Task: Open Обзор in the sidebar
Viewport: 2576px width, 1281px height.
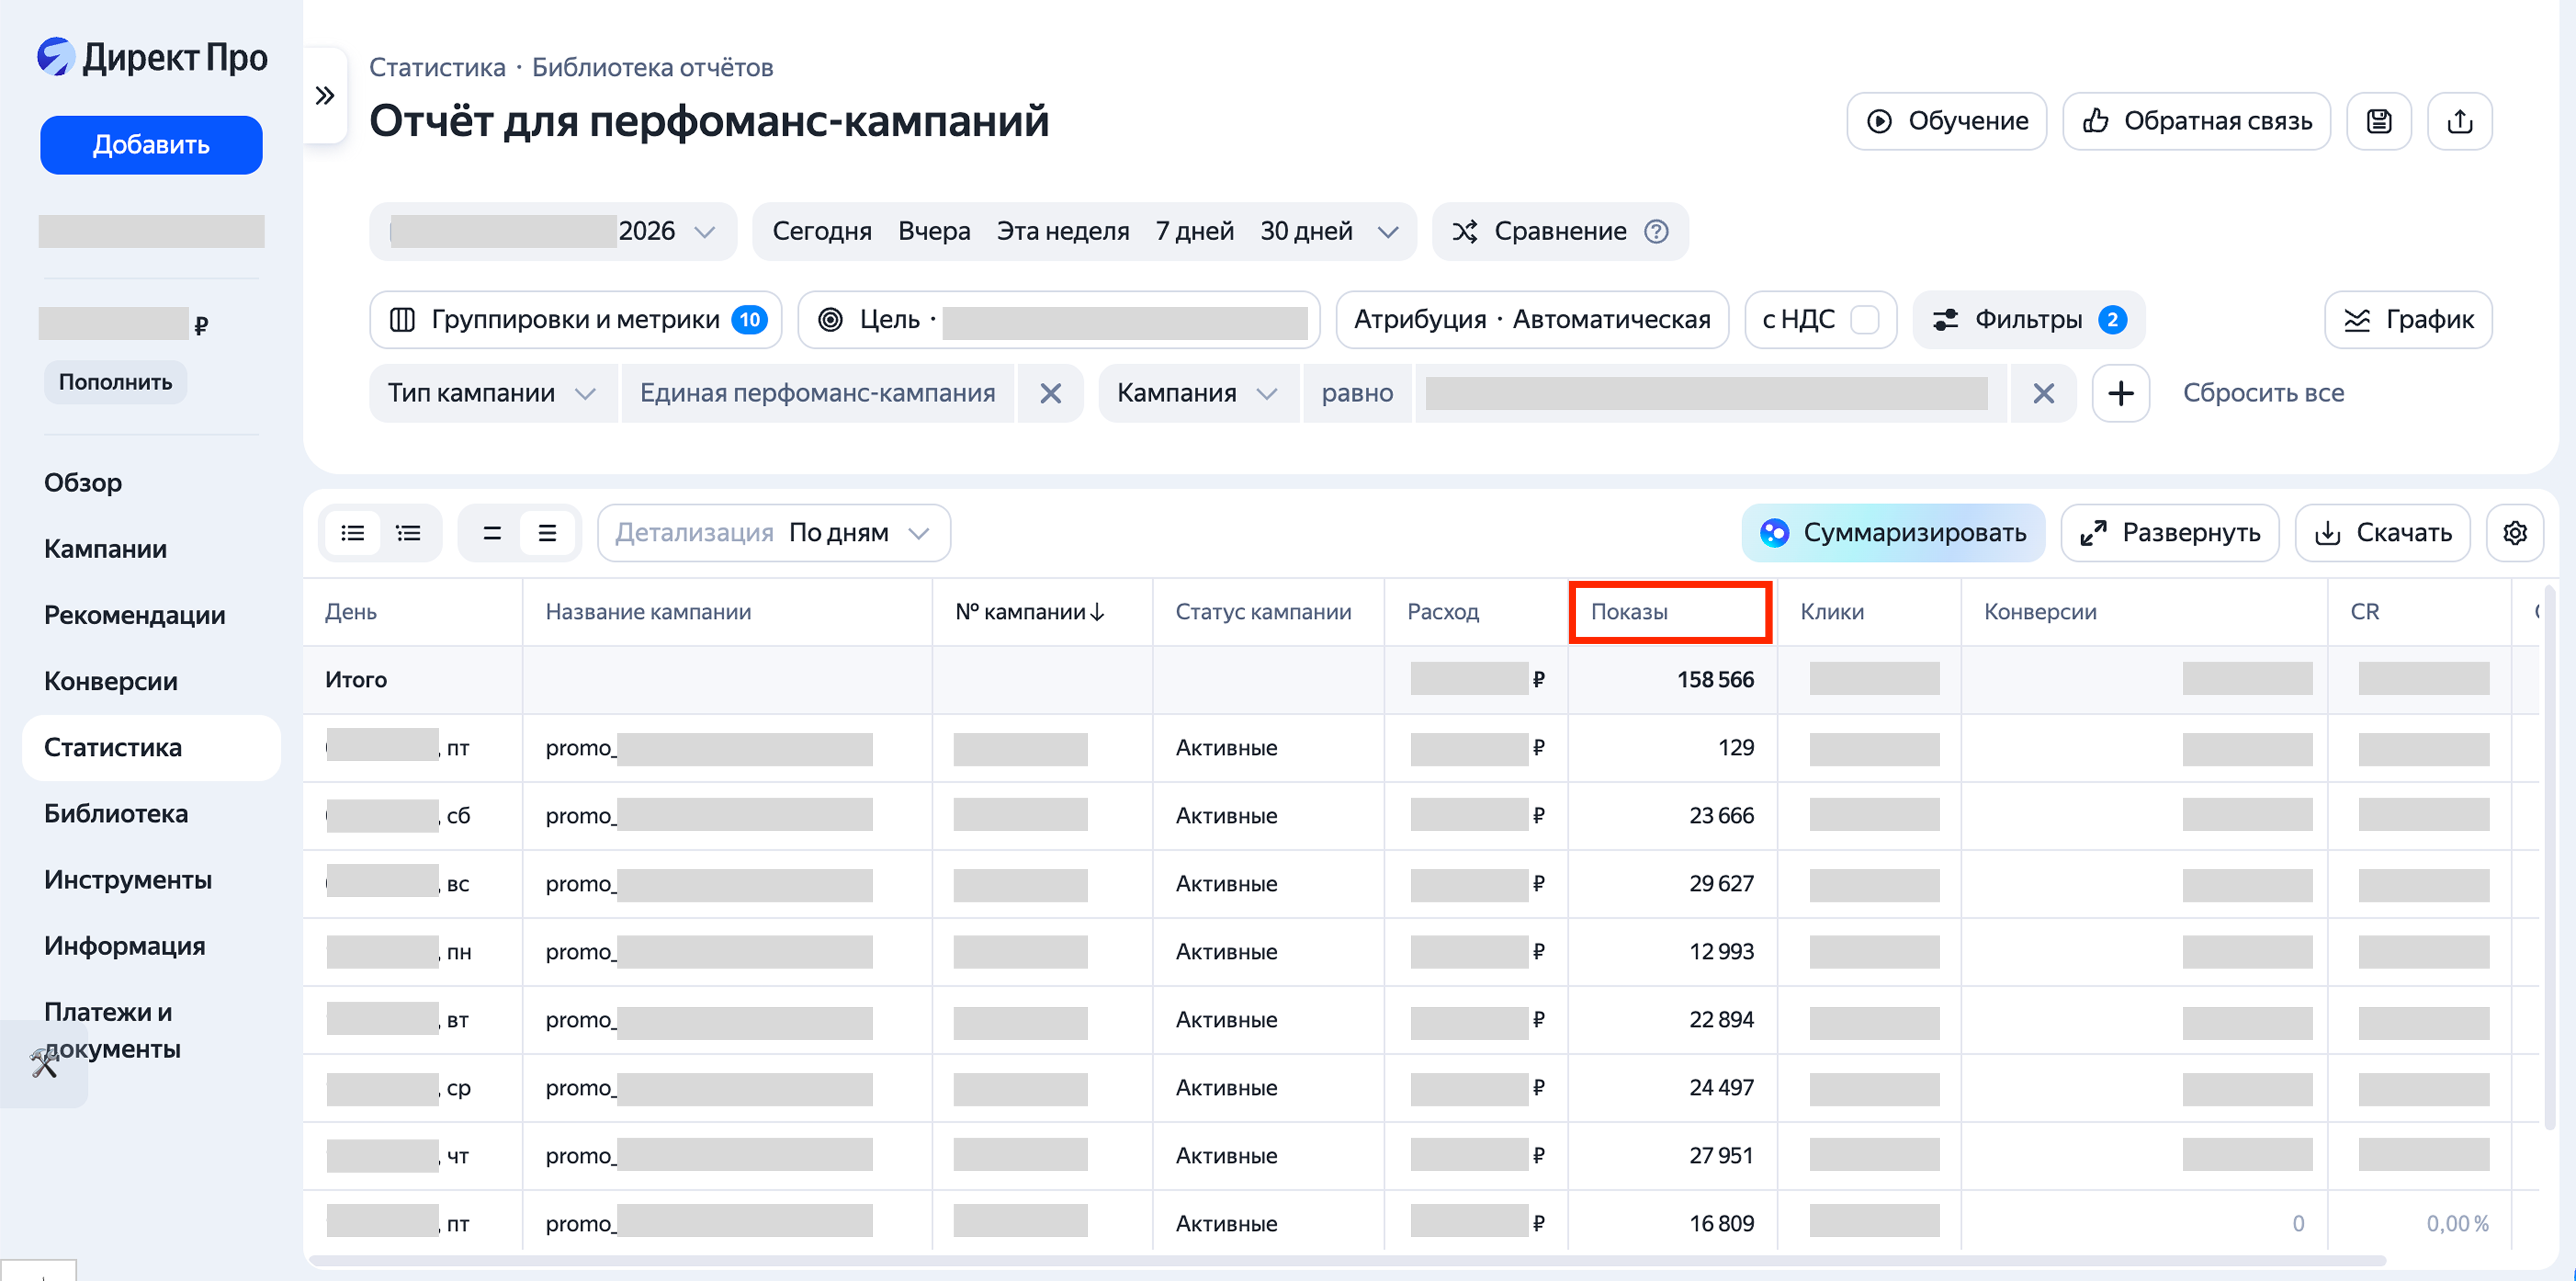Action: pyautogui.click(x=83, y=483)
